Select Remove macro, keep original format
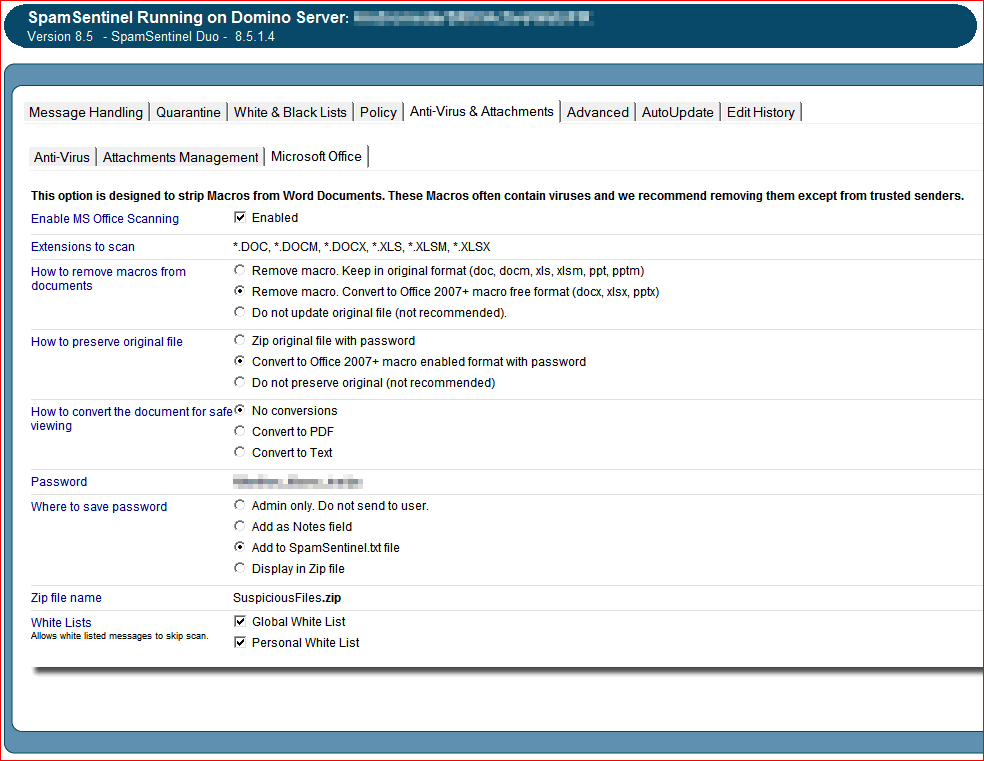 [239, 270]
